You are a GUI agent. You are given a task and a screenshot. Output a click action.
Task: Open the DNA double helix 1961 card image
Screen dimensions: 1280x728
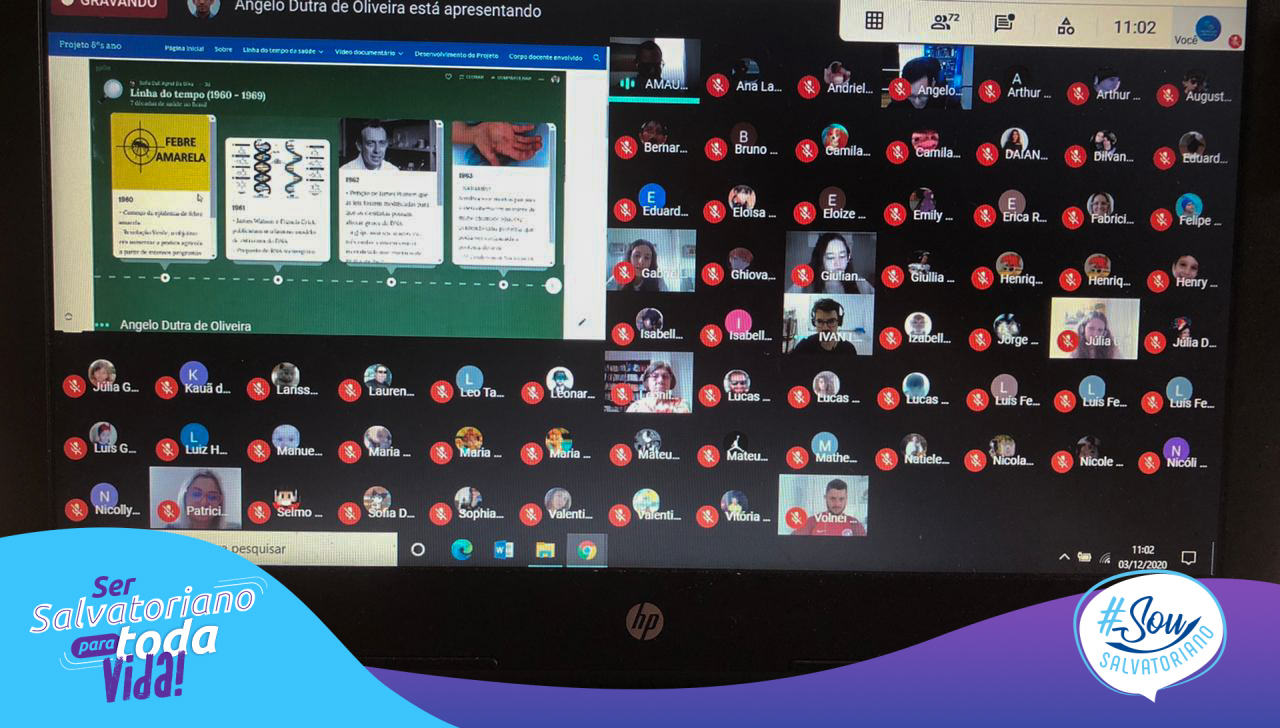click(x=277, y=168)
